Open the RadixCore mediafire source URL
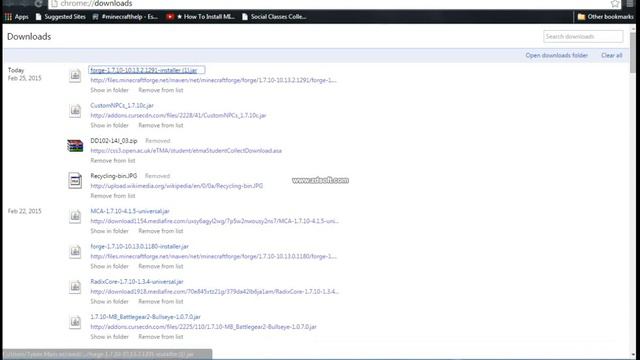 coord(215,291)
